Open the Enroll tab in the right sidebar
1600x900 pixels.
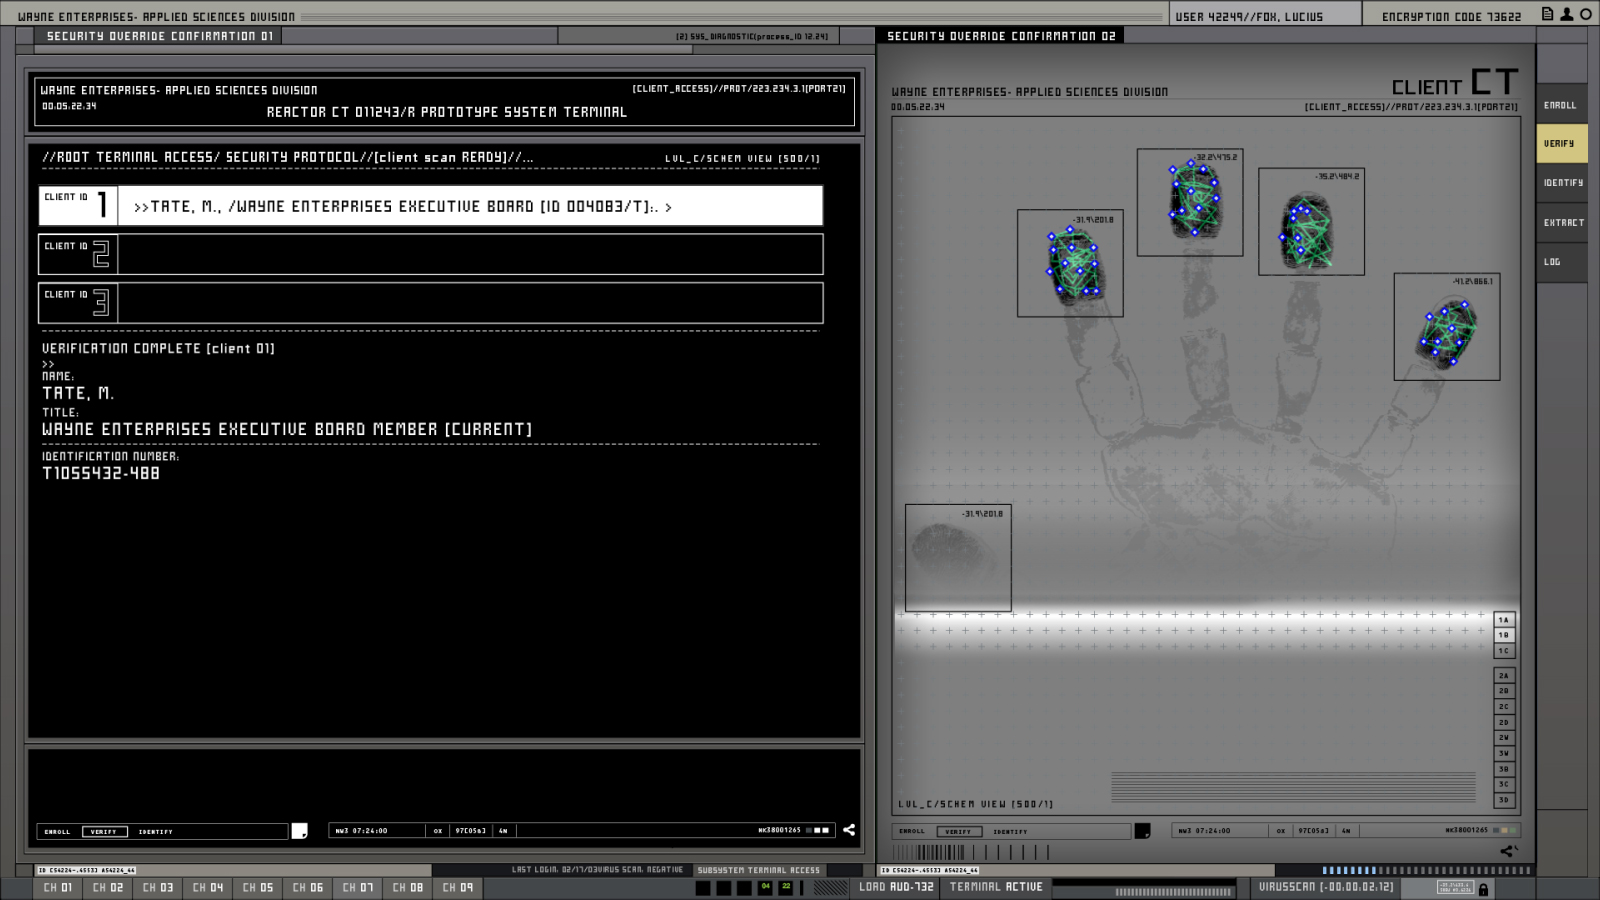pyautogui.click(x=1561, y=105)
